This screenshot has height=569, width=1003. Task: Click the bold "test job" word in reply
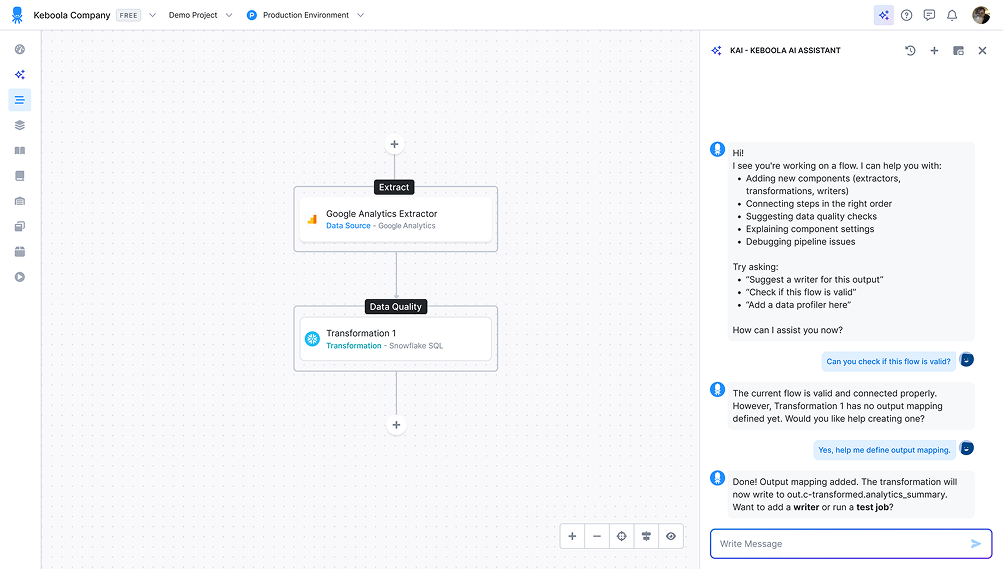[873, 507]
